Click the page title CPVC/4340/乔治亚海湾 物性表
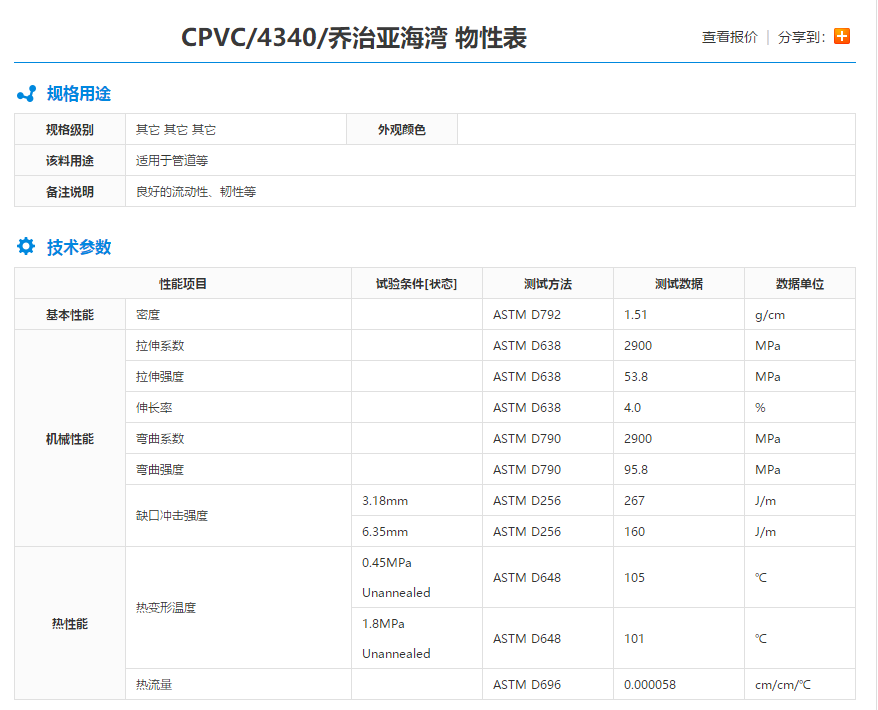 point(356,39)
